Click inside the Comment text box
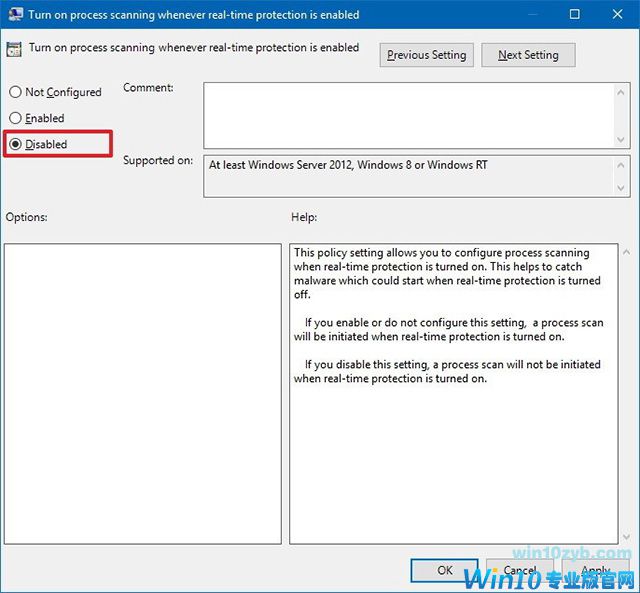 click(409, 115)
